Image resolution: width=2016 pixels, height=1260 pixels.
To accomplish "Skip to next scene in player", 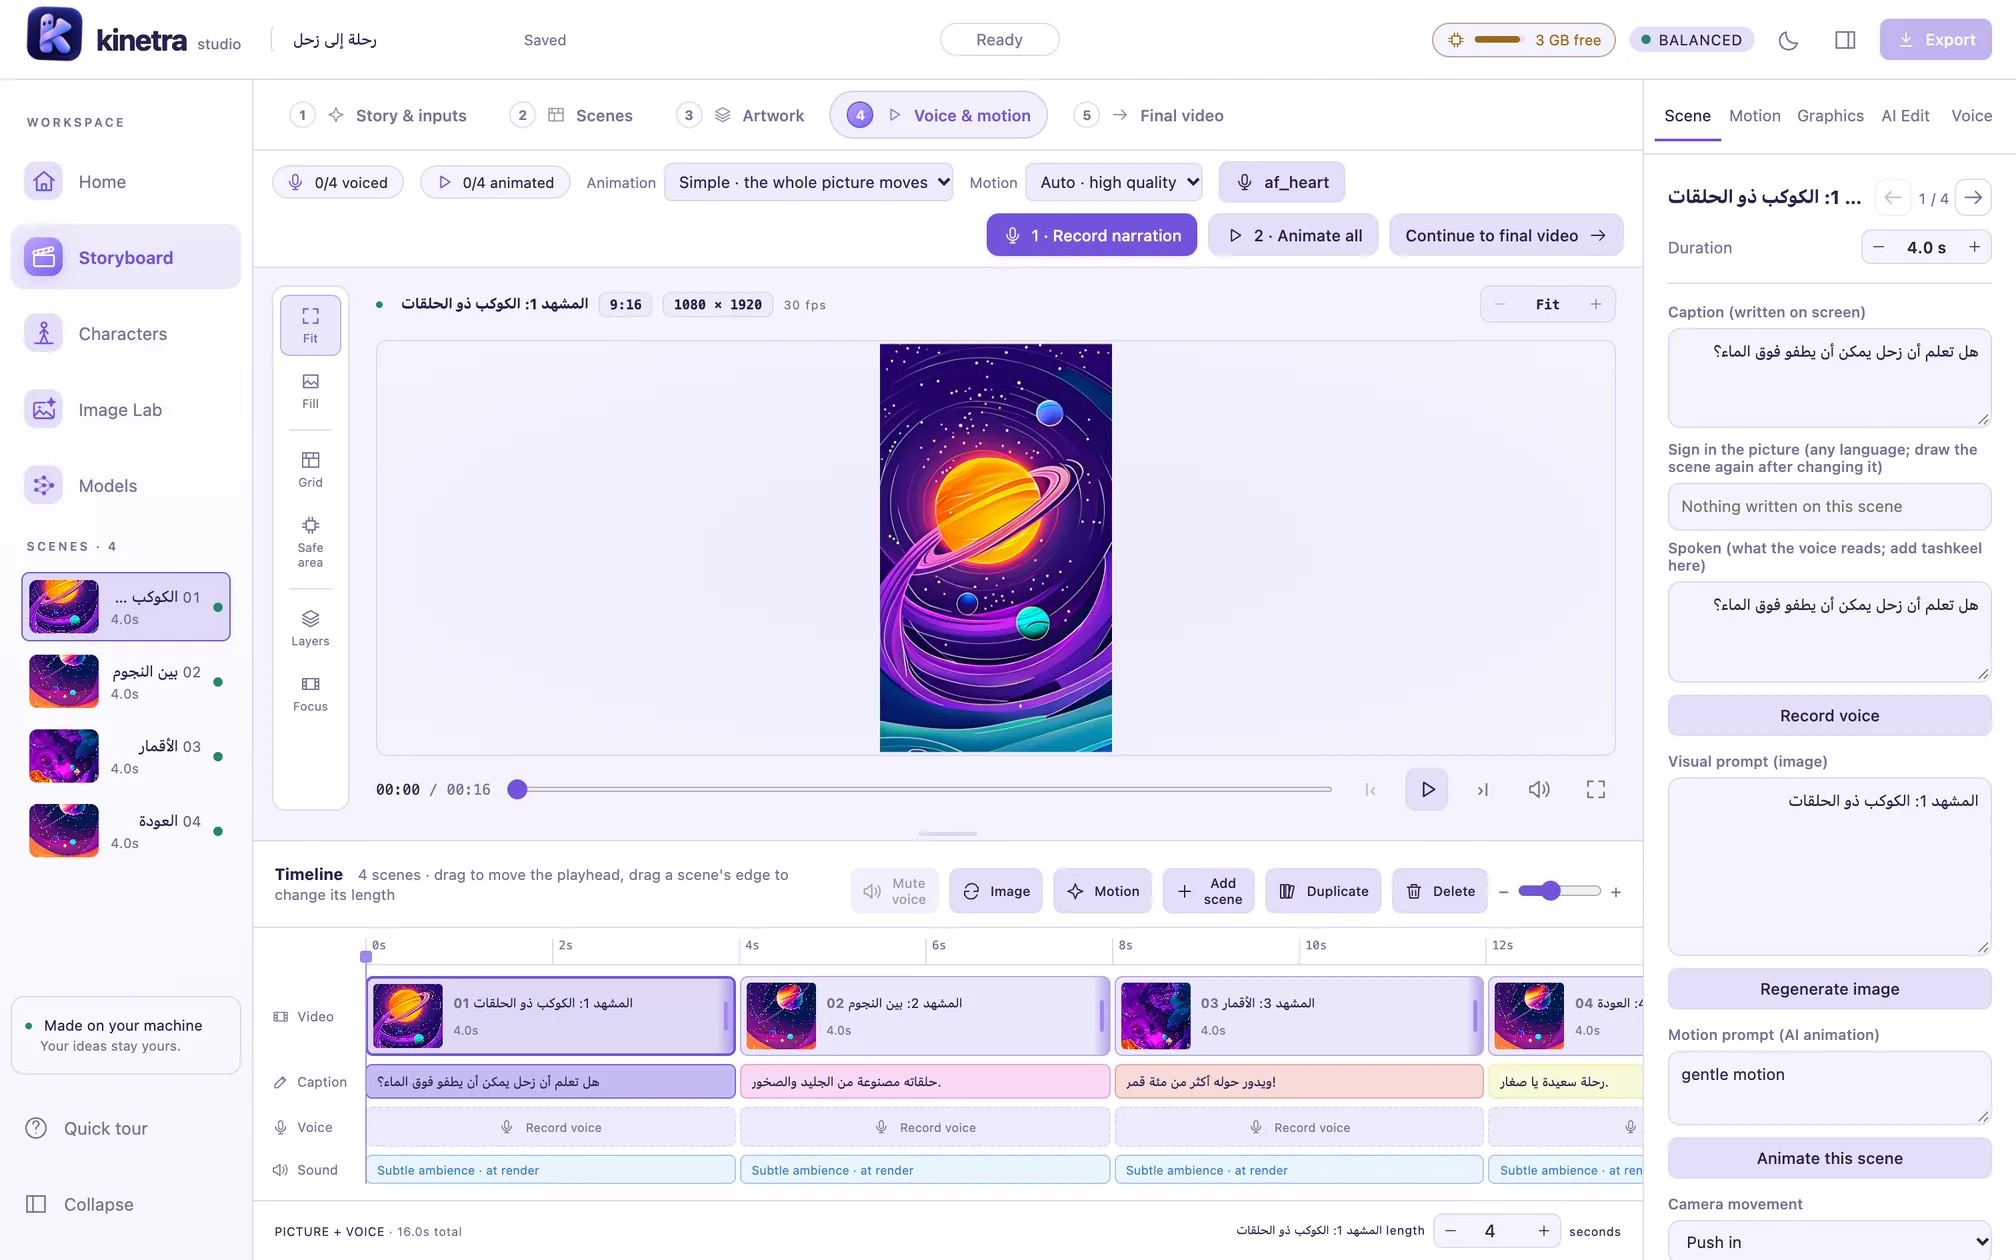I will [1483, 790].
